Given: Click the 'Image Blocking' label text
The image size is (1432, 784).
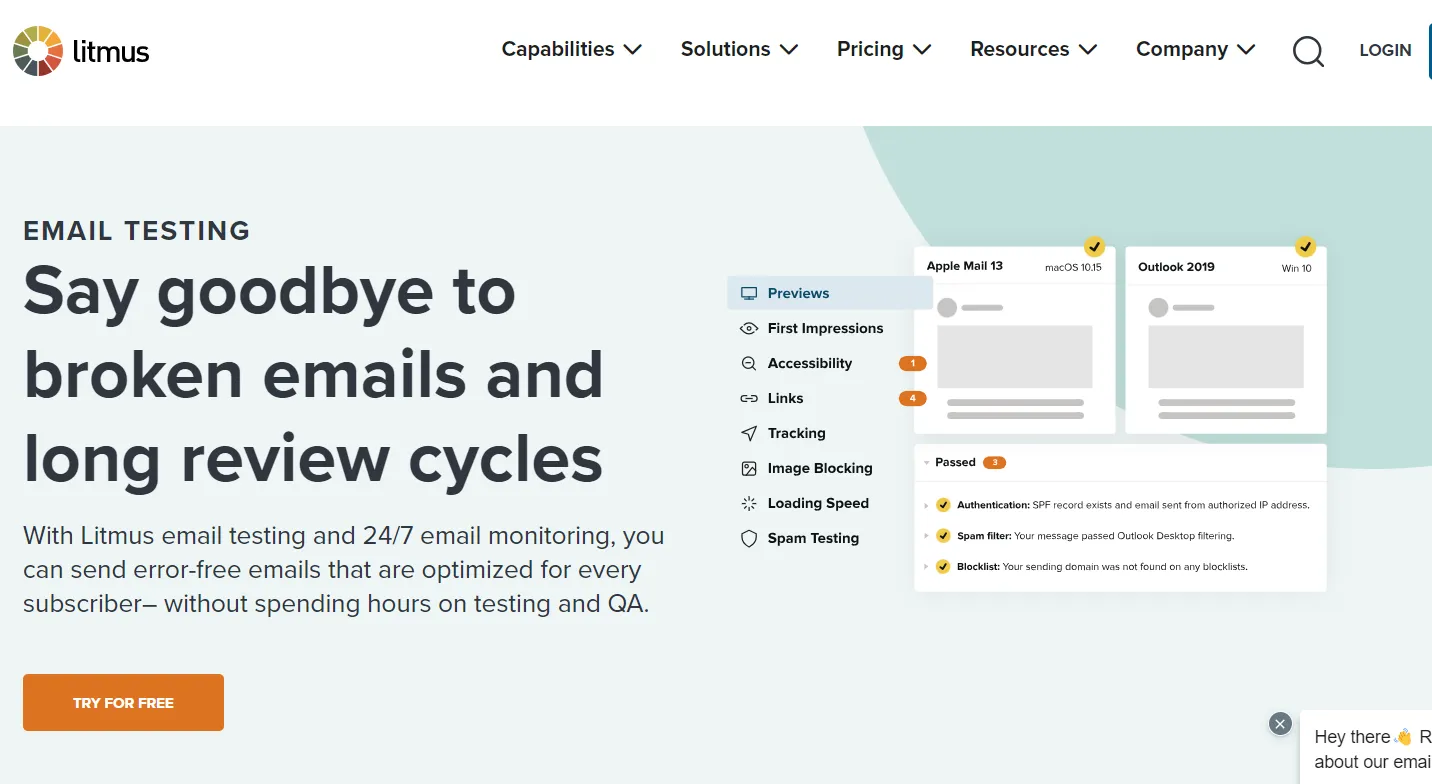Looking at the screenshot, I should tap(820, 468).
